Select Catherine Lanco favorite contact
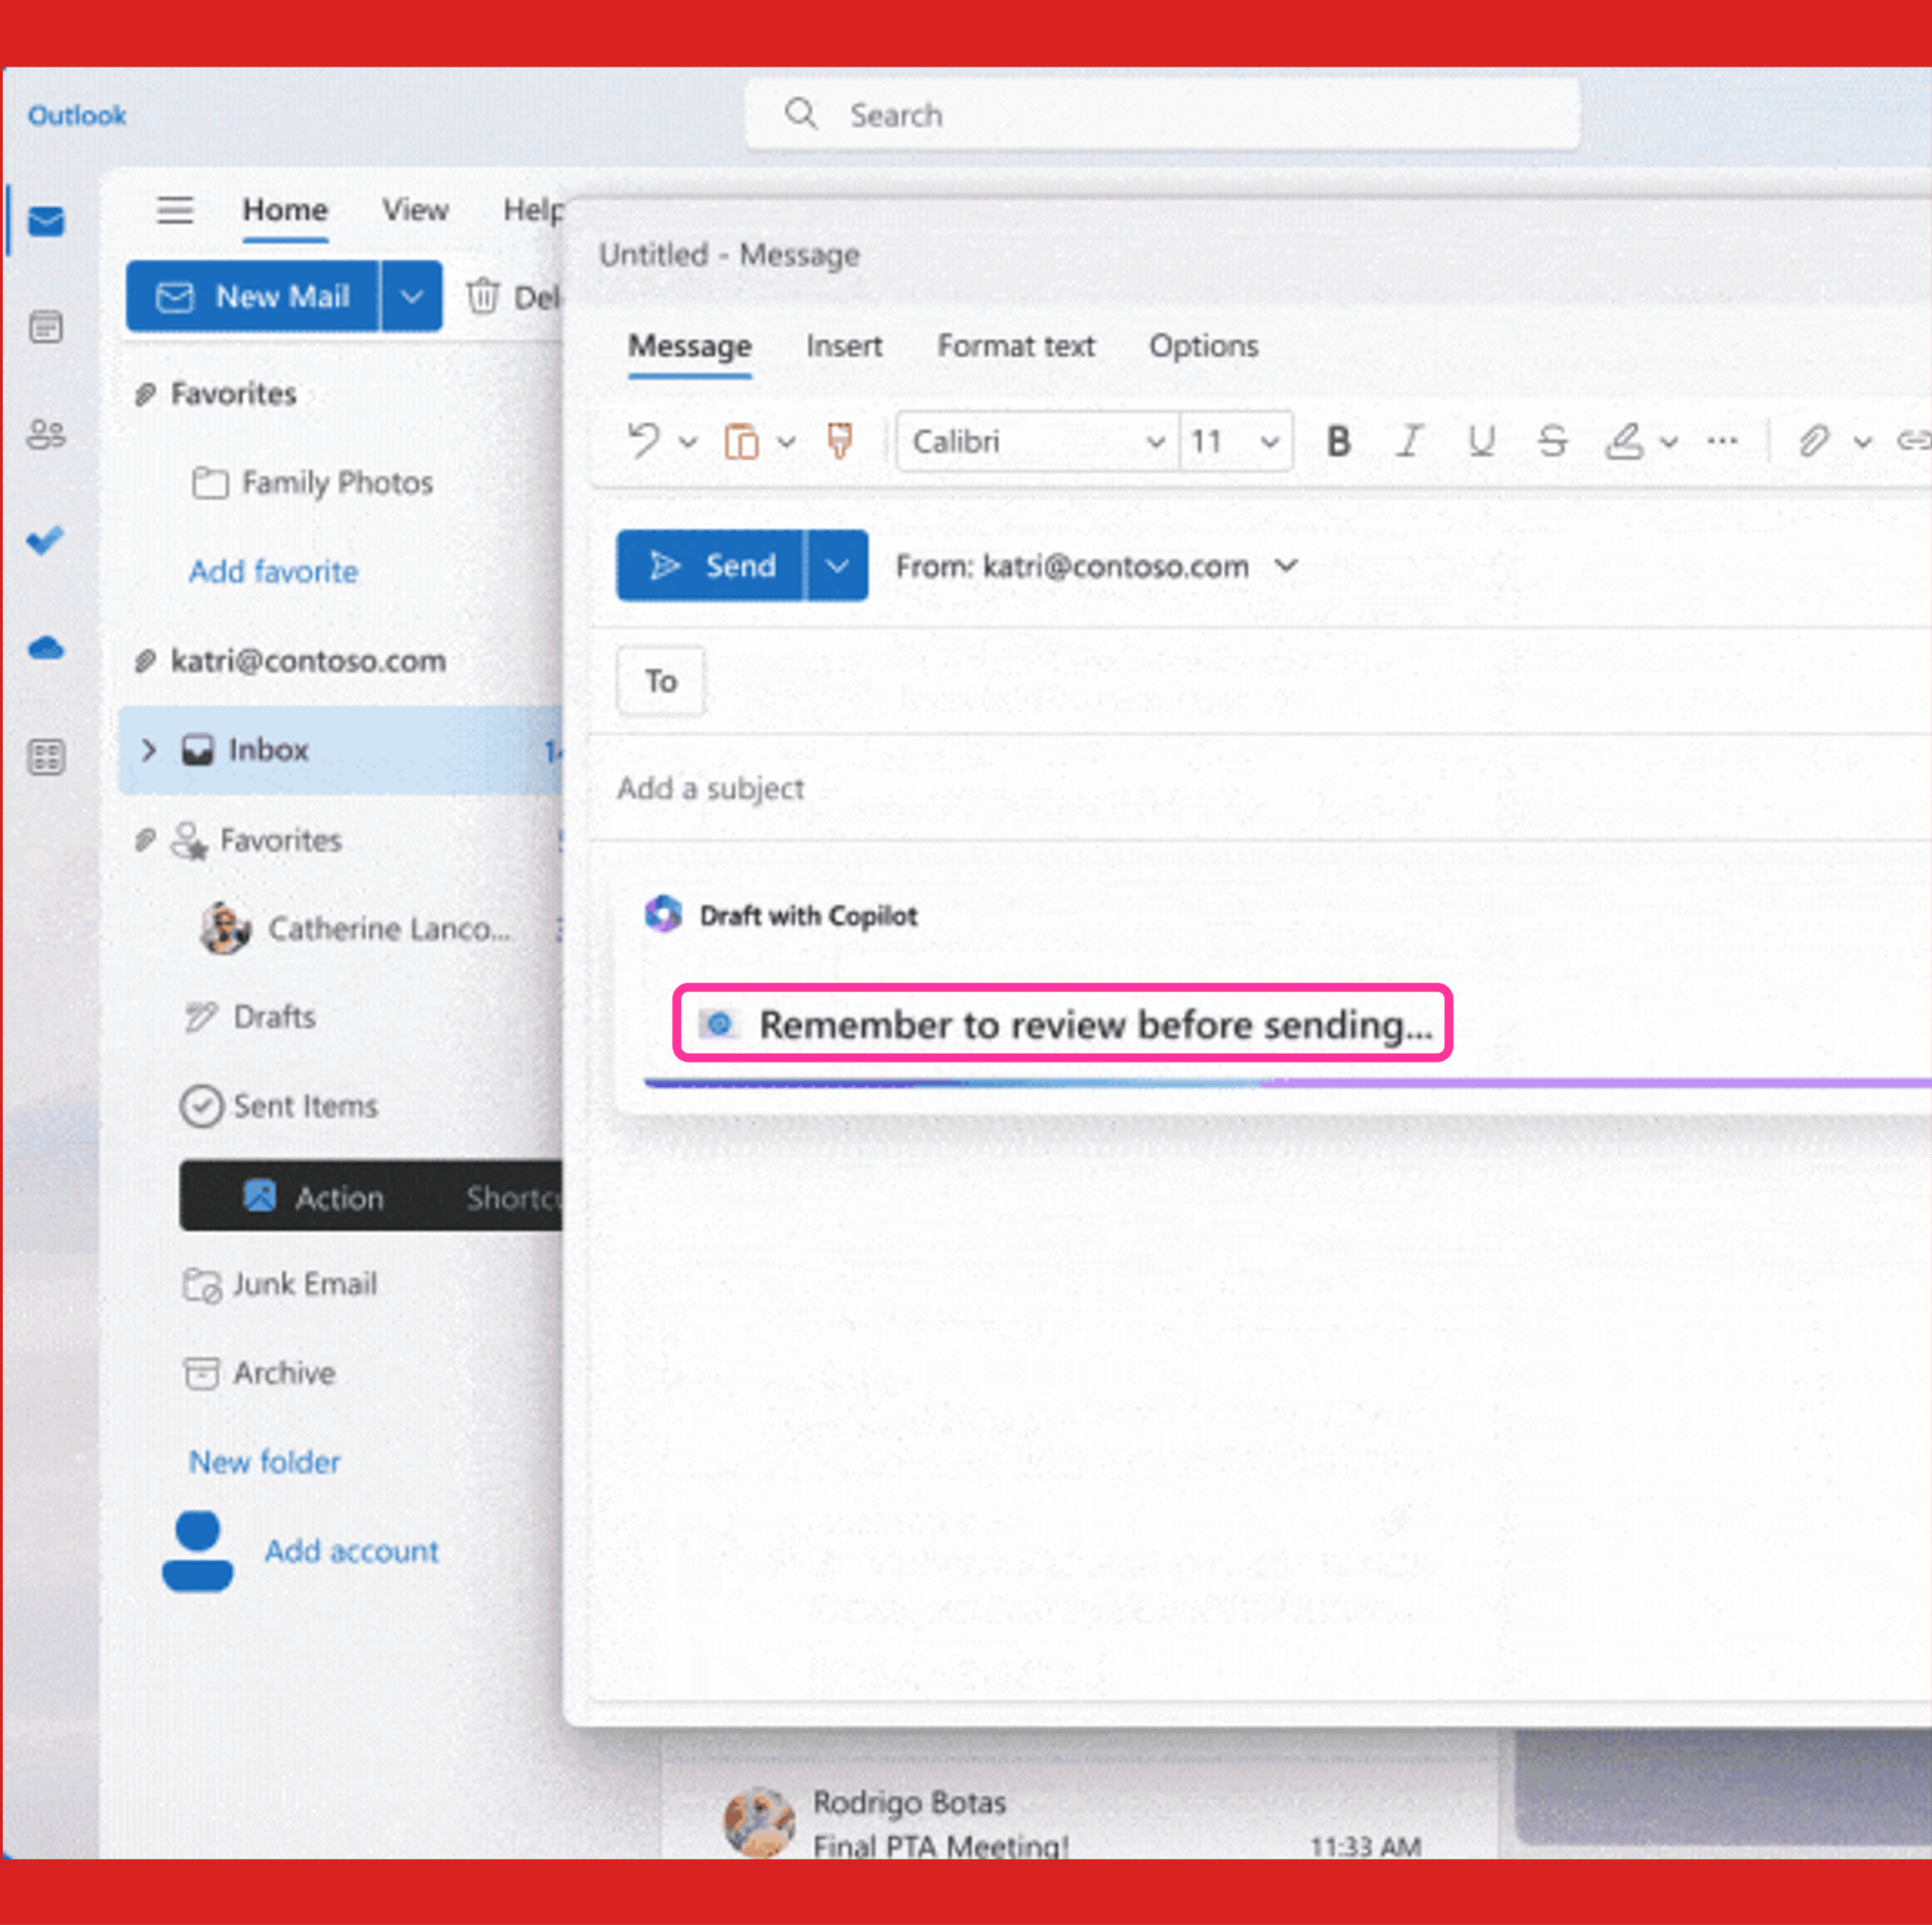This screenshot has width=1932, height=1925. 357,928
